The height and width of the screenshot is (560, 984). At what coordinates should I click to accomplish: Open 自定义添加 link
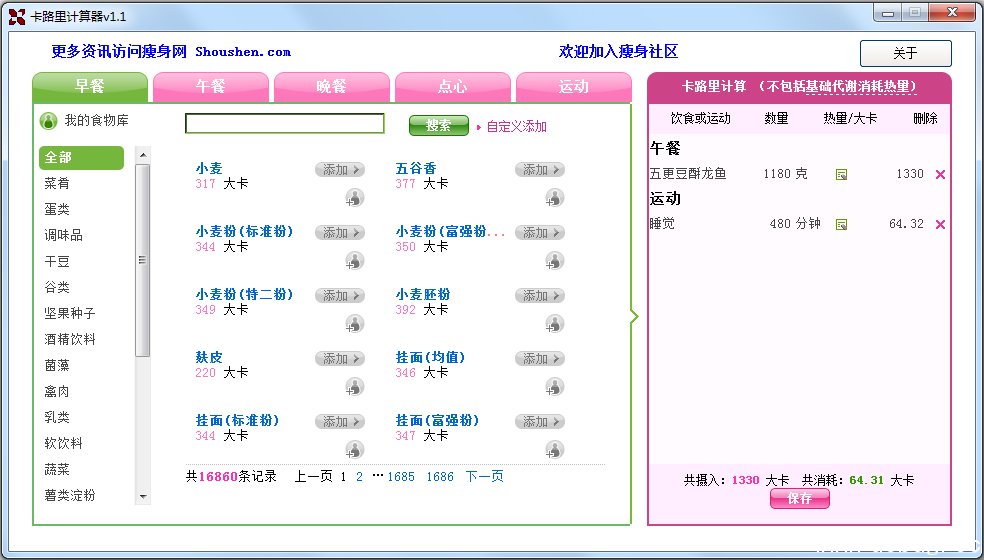(x=516, y=127)
